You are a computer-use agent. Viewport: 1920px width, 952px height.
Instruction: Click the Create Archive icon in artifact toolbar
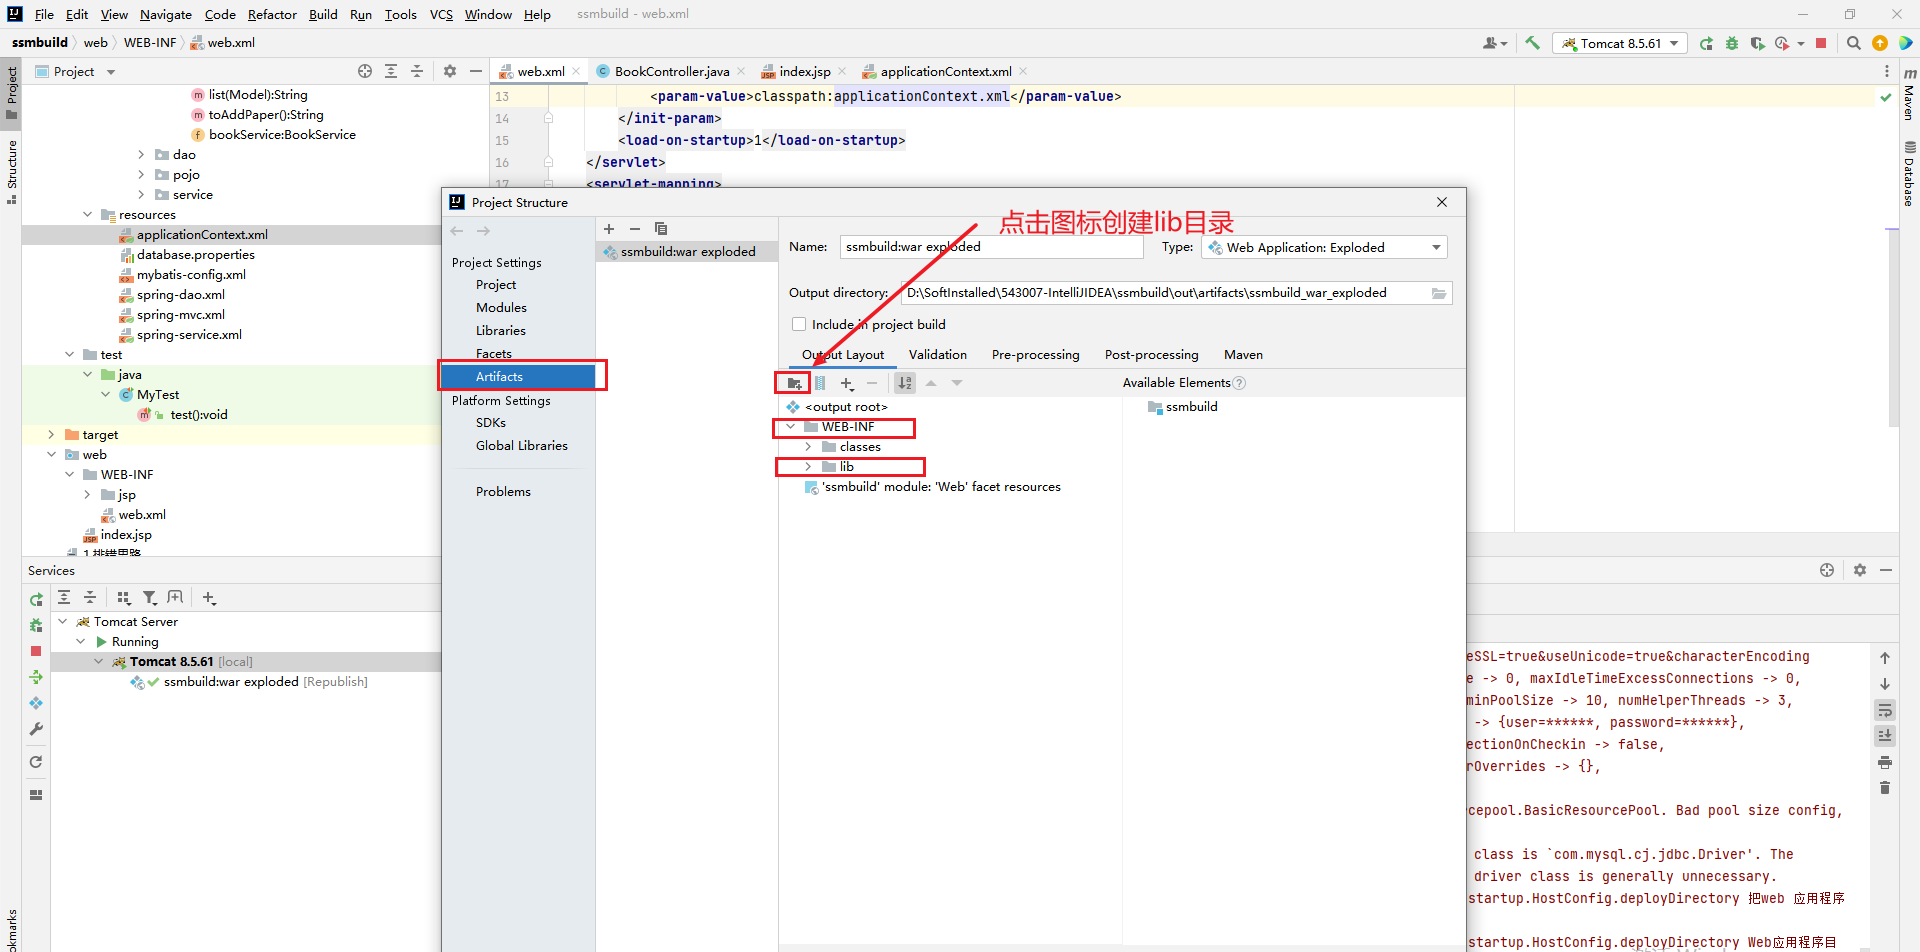(820, 383)
